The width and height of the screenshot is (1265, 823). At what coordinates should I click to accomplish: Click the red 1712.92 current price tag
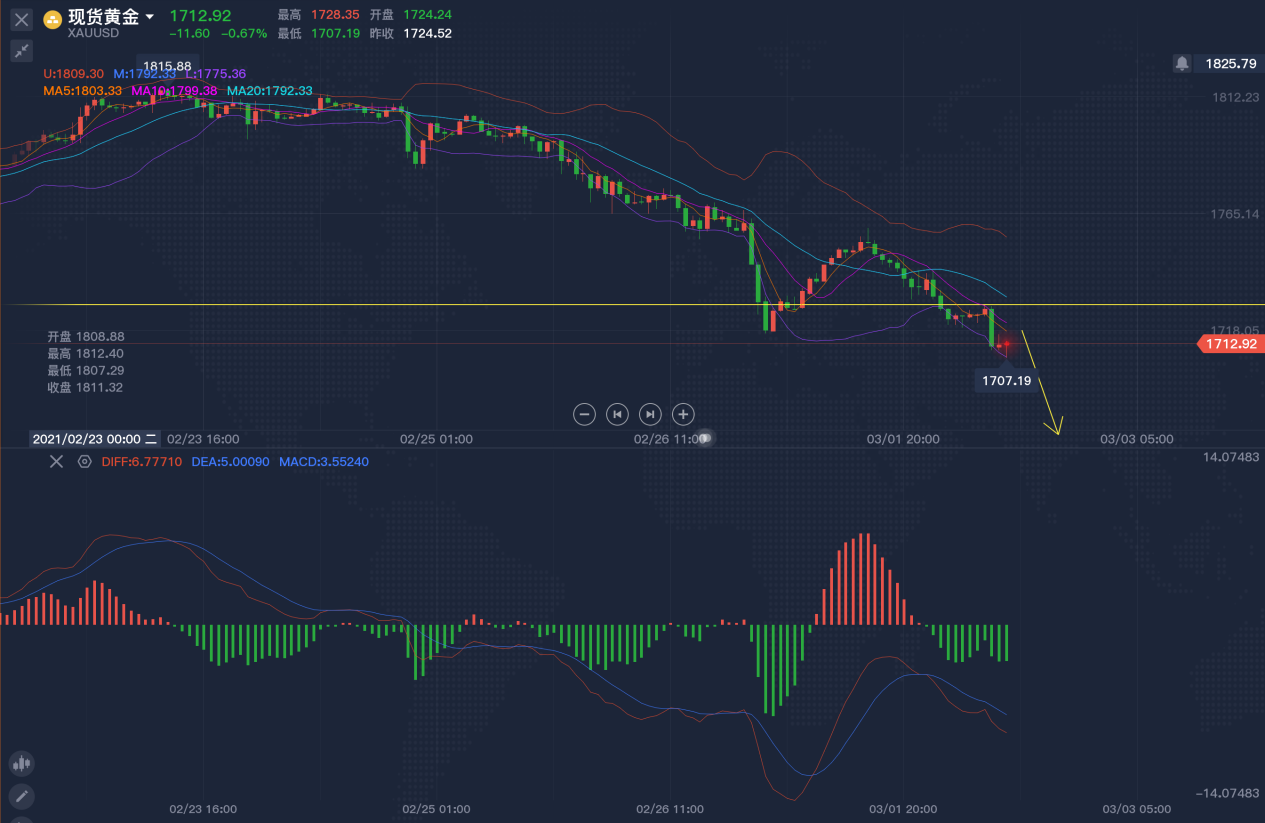point(1231,344)
